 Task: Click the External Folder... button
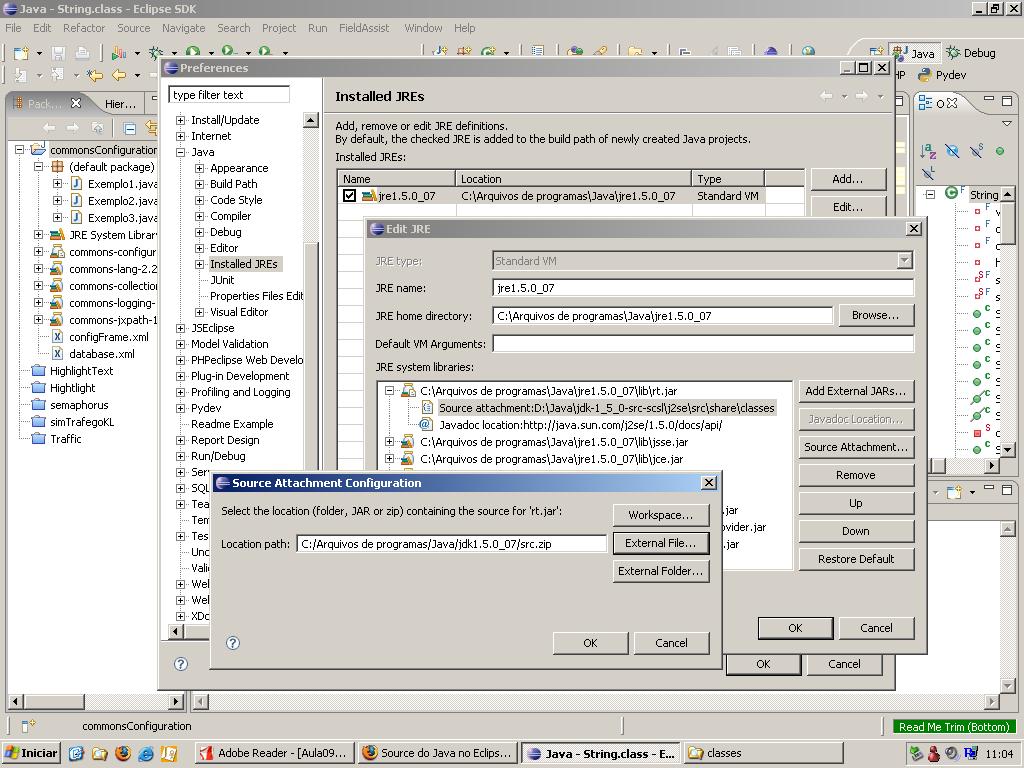coord(661,571)
